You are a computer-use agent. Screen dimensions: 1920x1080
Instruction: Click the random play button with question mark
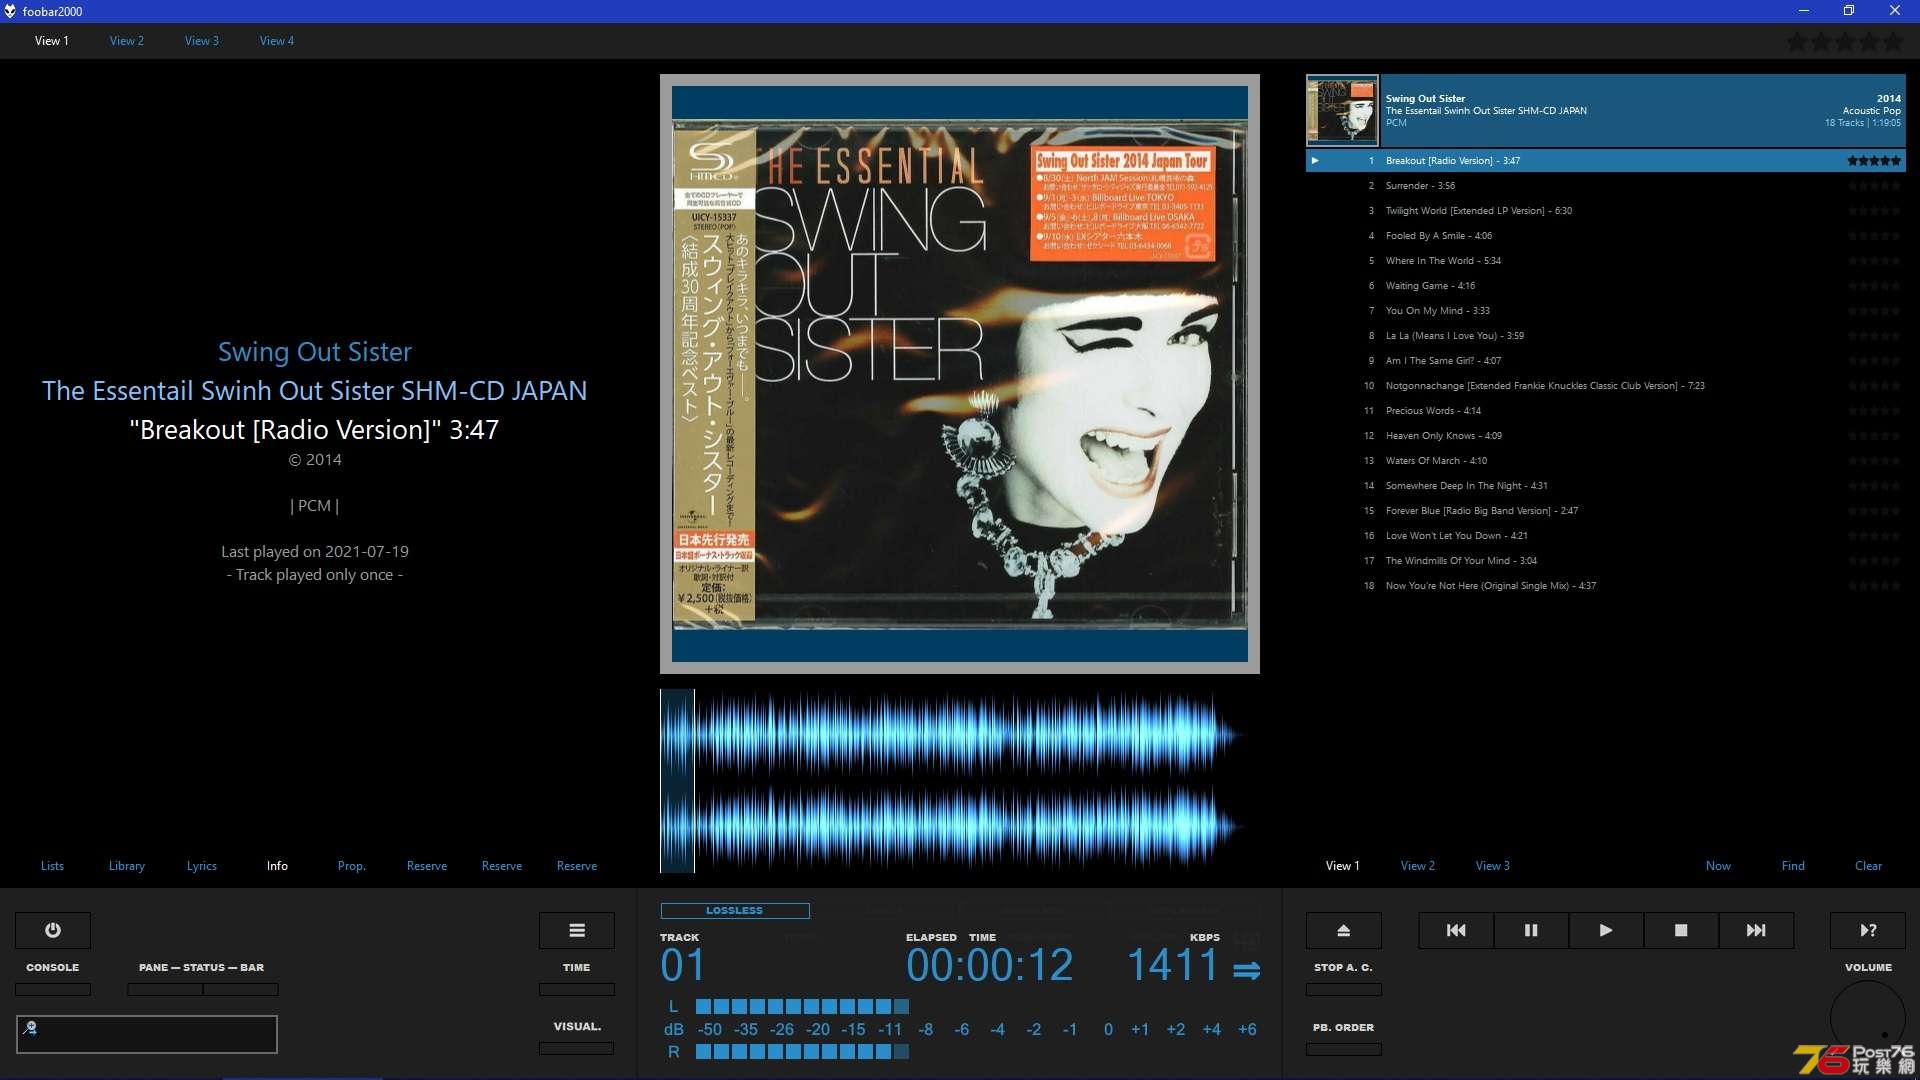pos(1868,930)
